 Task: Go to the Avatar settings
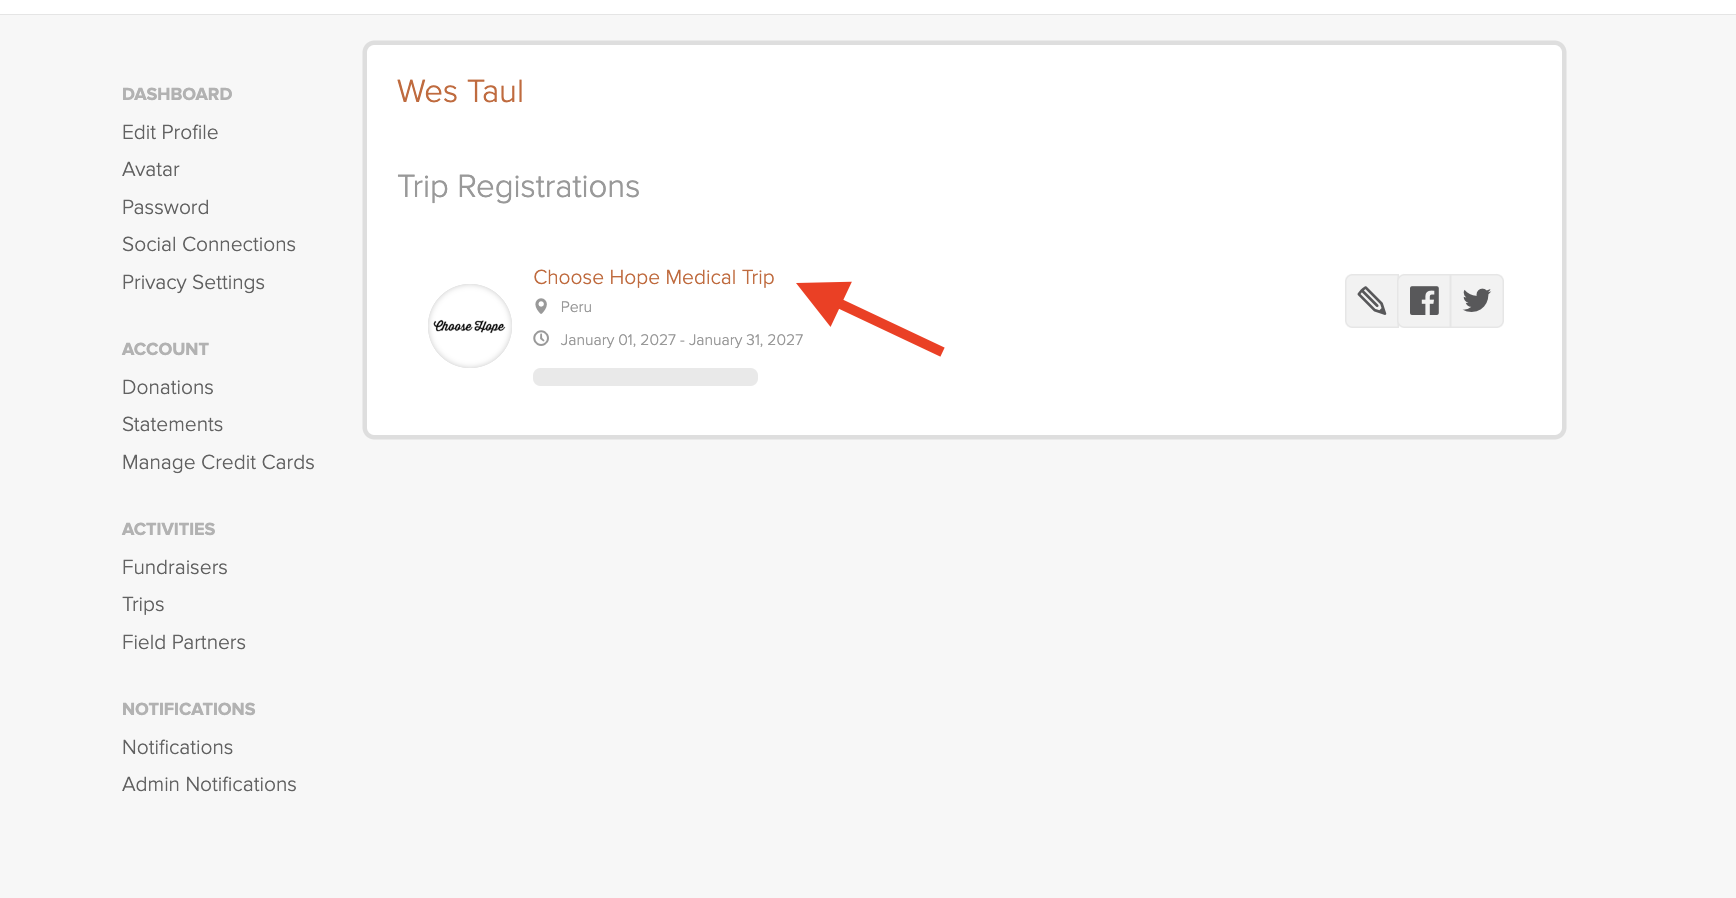(x=150, y=169)
